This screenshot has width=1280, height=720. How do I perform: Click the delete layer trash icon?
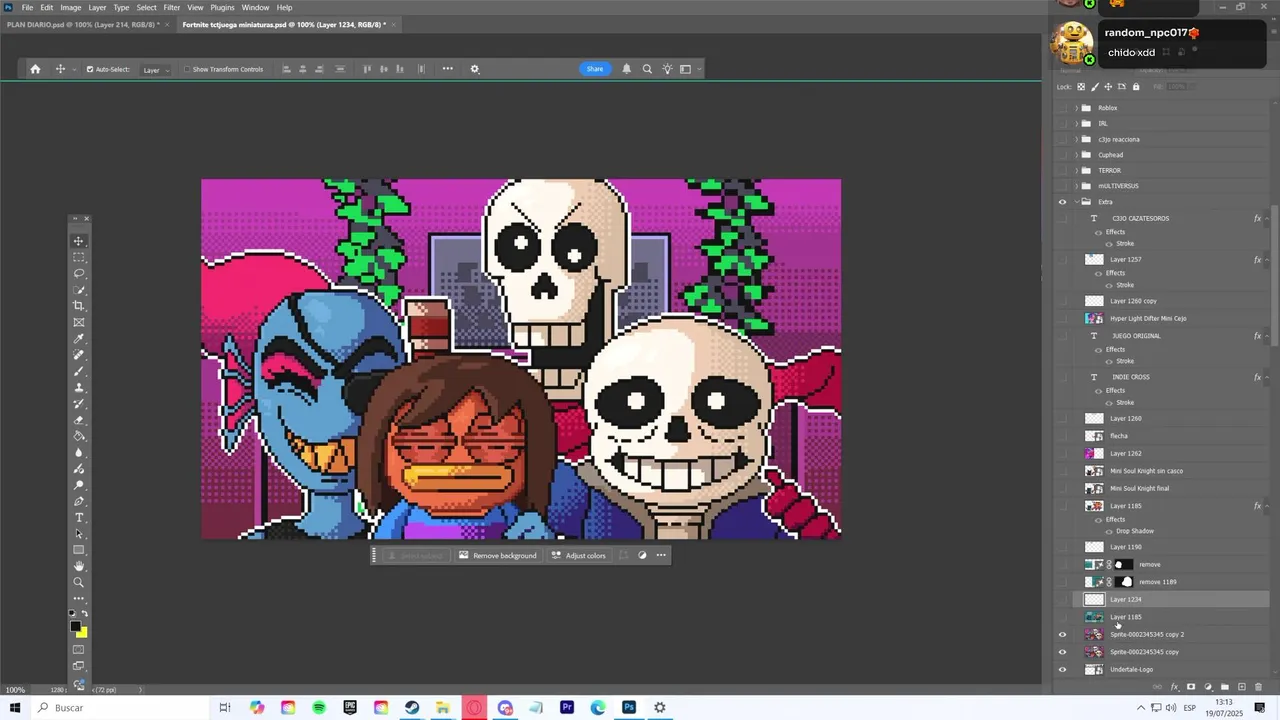tap(1259, 687)
